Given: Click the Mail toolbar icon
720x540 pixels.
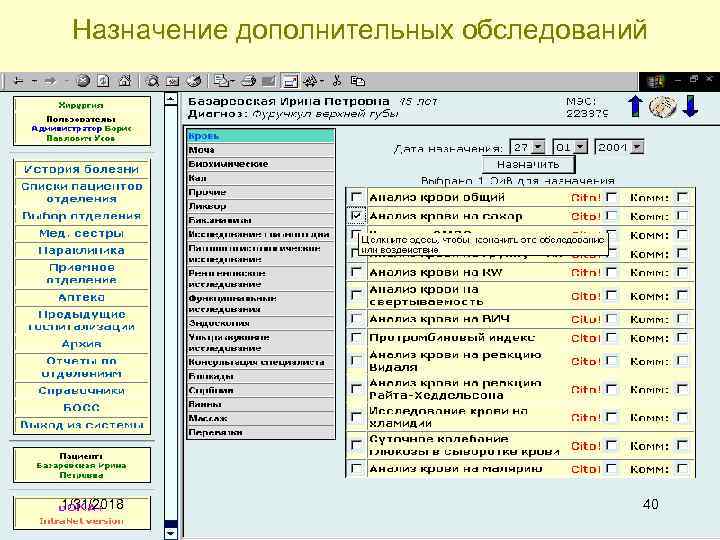Looking at the screenshot, I should 222,81.
